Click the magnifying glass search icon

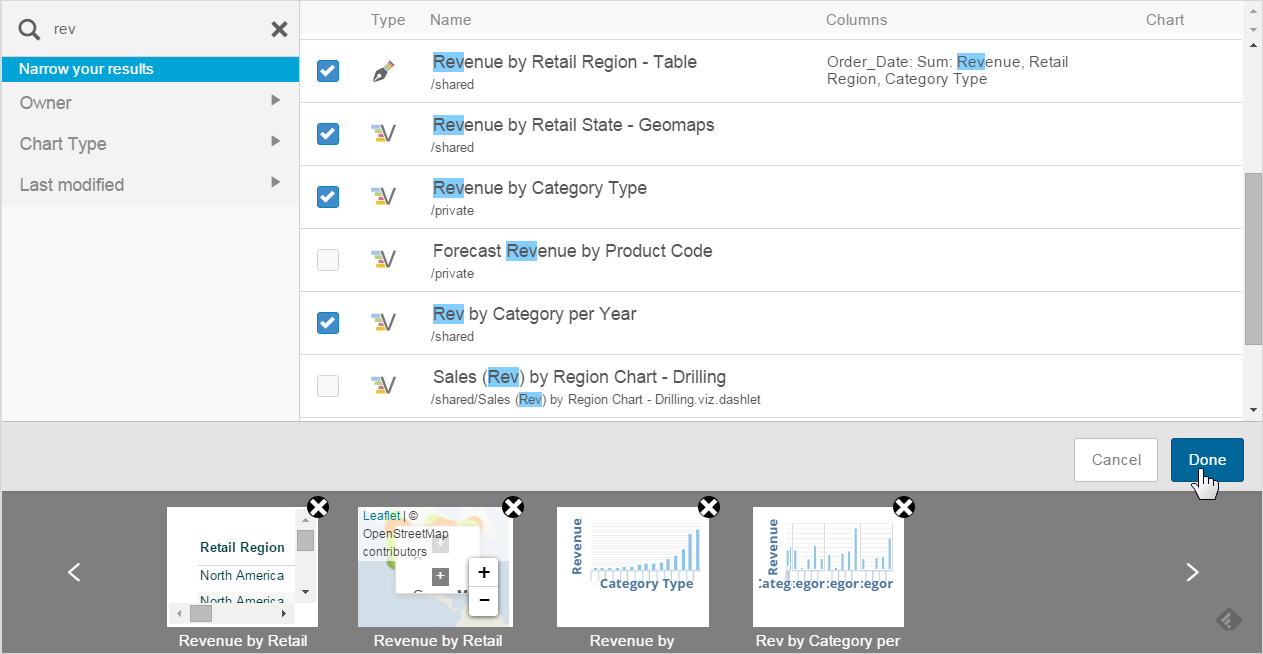pyautogui.click(x=30, y=29)
